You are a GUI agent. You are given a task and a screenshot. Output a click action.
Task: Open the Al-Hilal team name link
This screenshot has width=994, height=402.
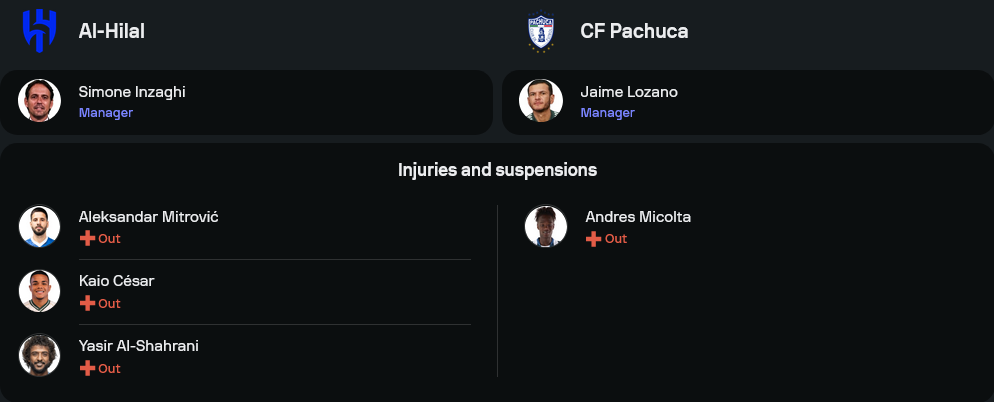[x=112, y=31]
